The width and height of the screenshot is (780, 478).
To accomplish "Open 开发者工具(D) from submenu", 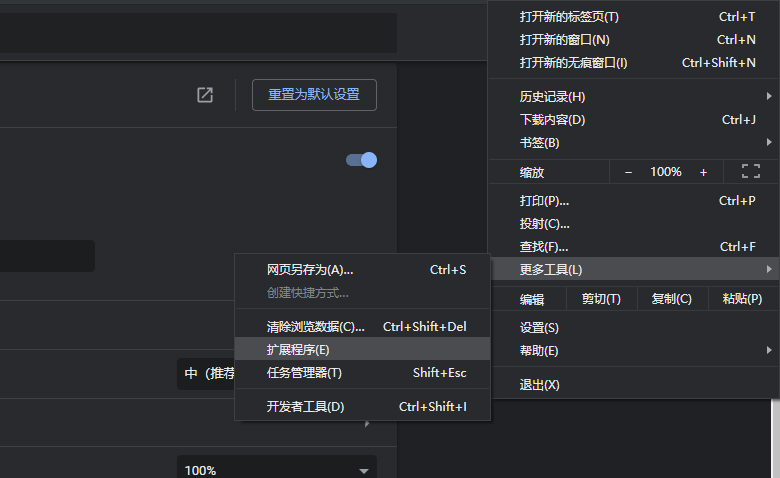I will click(363, 406).
